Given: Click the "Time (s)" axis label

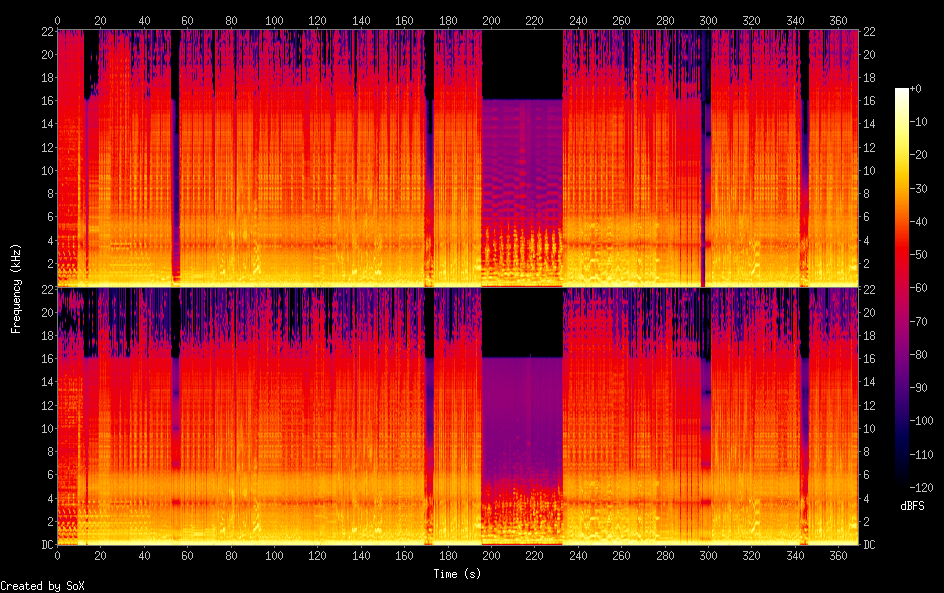Looking at the screenshot, I should (x=458, y=574).
